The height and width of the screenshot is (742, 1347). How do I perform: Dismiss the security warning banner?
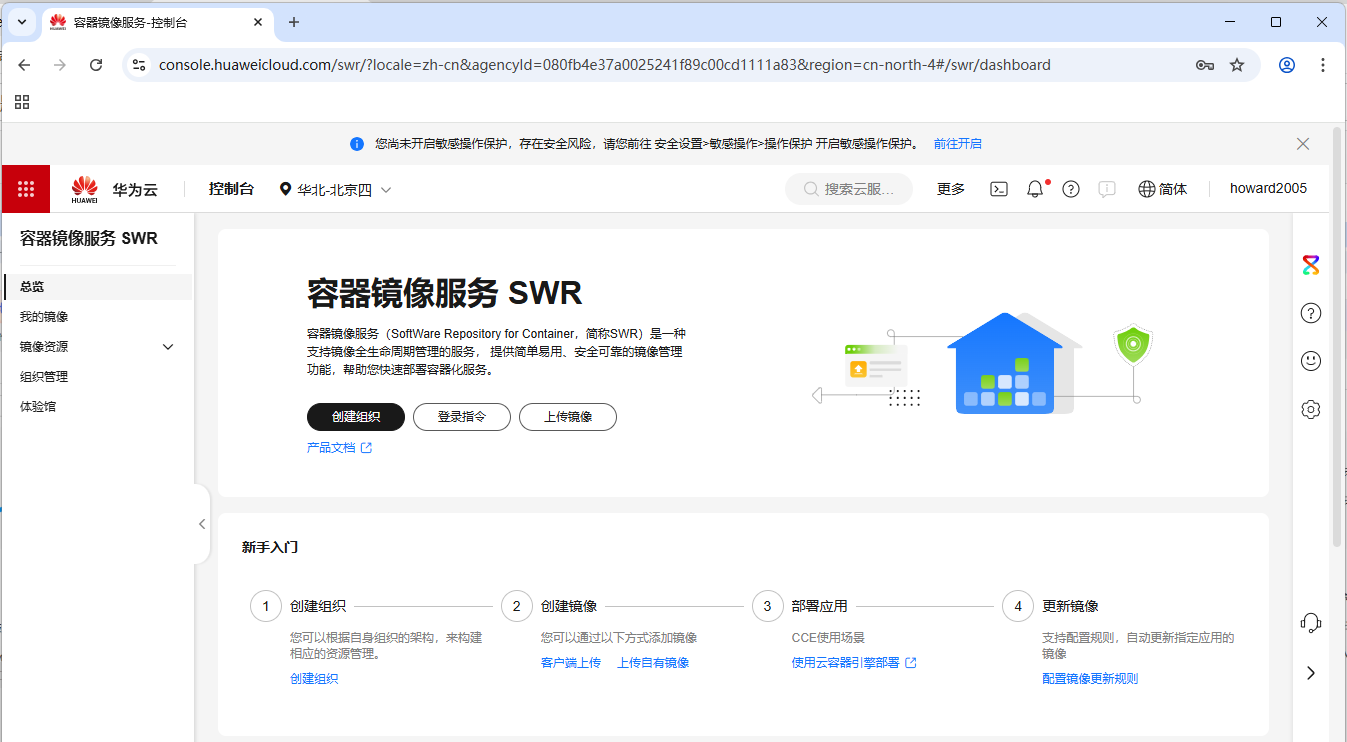pyautogui.click(x=1303, y=144)
